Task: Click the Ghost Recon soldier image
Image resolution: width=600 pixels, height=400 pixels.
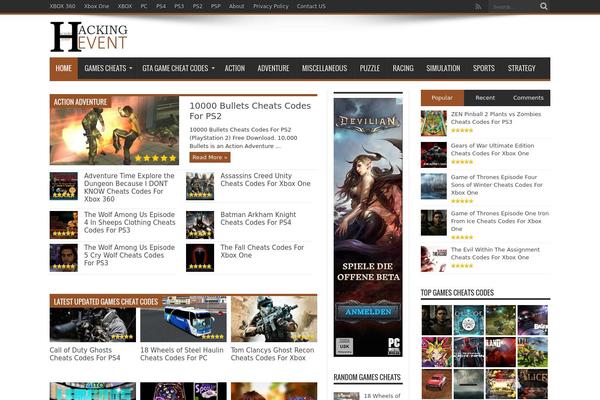Action: tap(274, 319)
